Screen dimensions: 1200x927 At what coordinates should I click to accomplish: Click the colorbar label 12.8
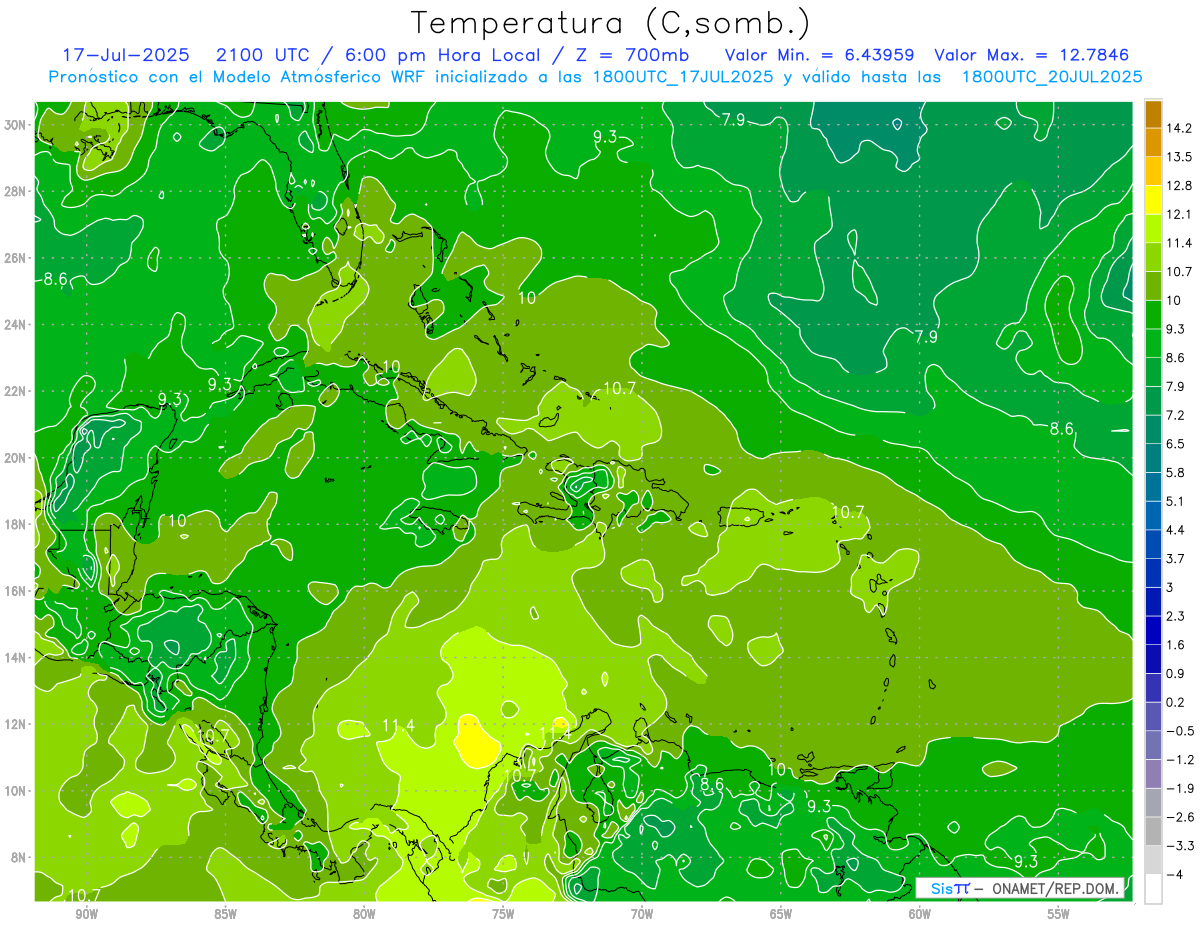1180,186
